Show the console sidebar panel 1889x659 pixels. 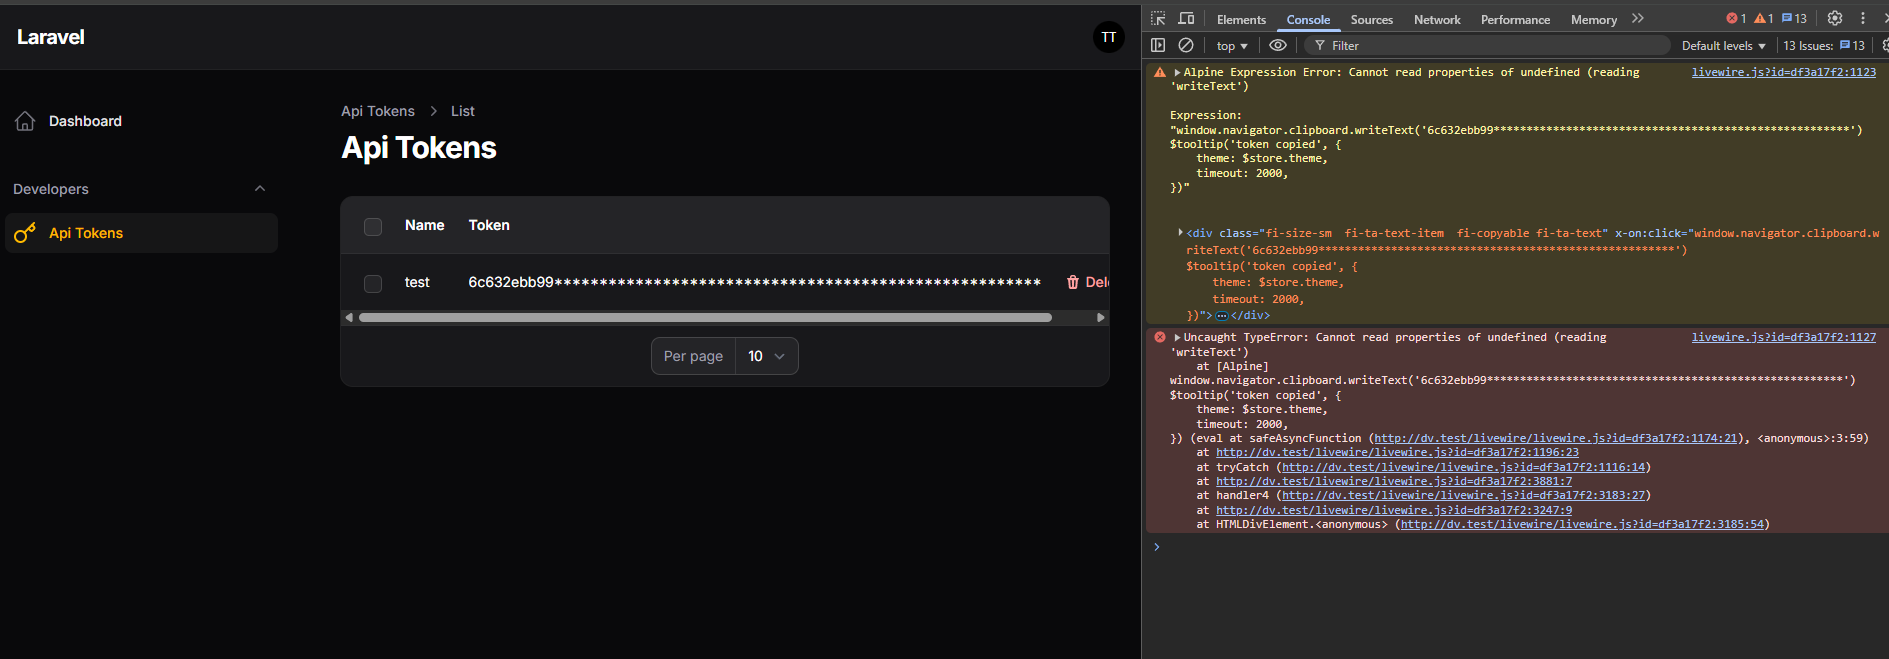pyautogui.click(x=1158, y=45)
